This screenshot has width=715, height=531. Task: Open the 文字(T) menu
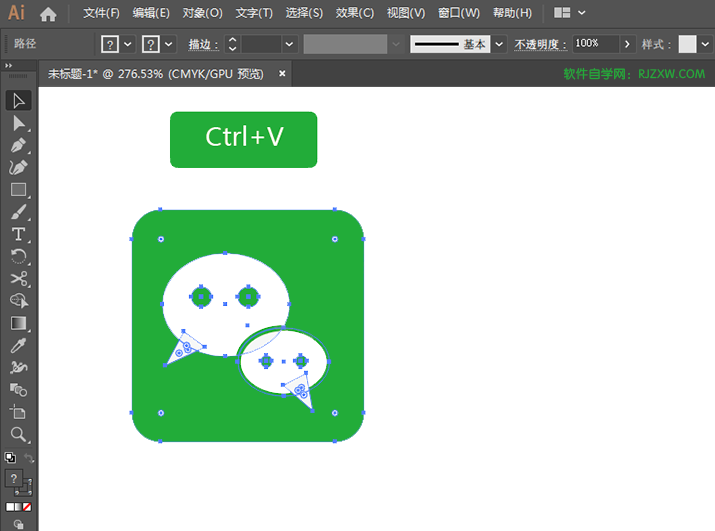pyautogui.click(x=254, y=13)
